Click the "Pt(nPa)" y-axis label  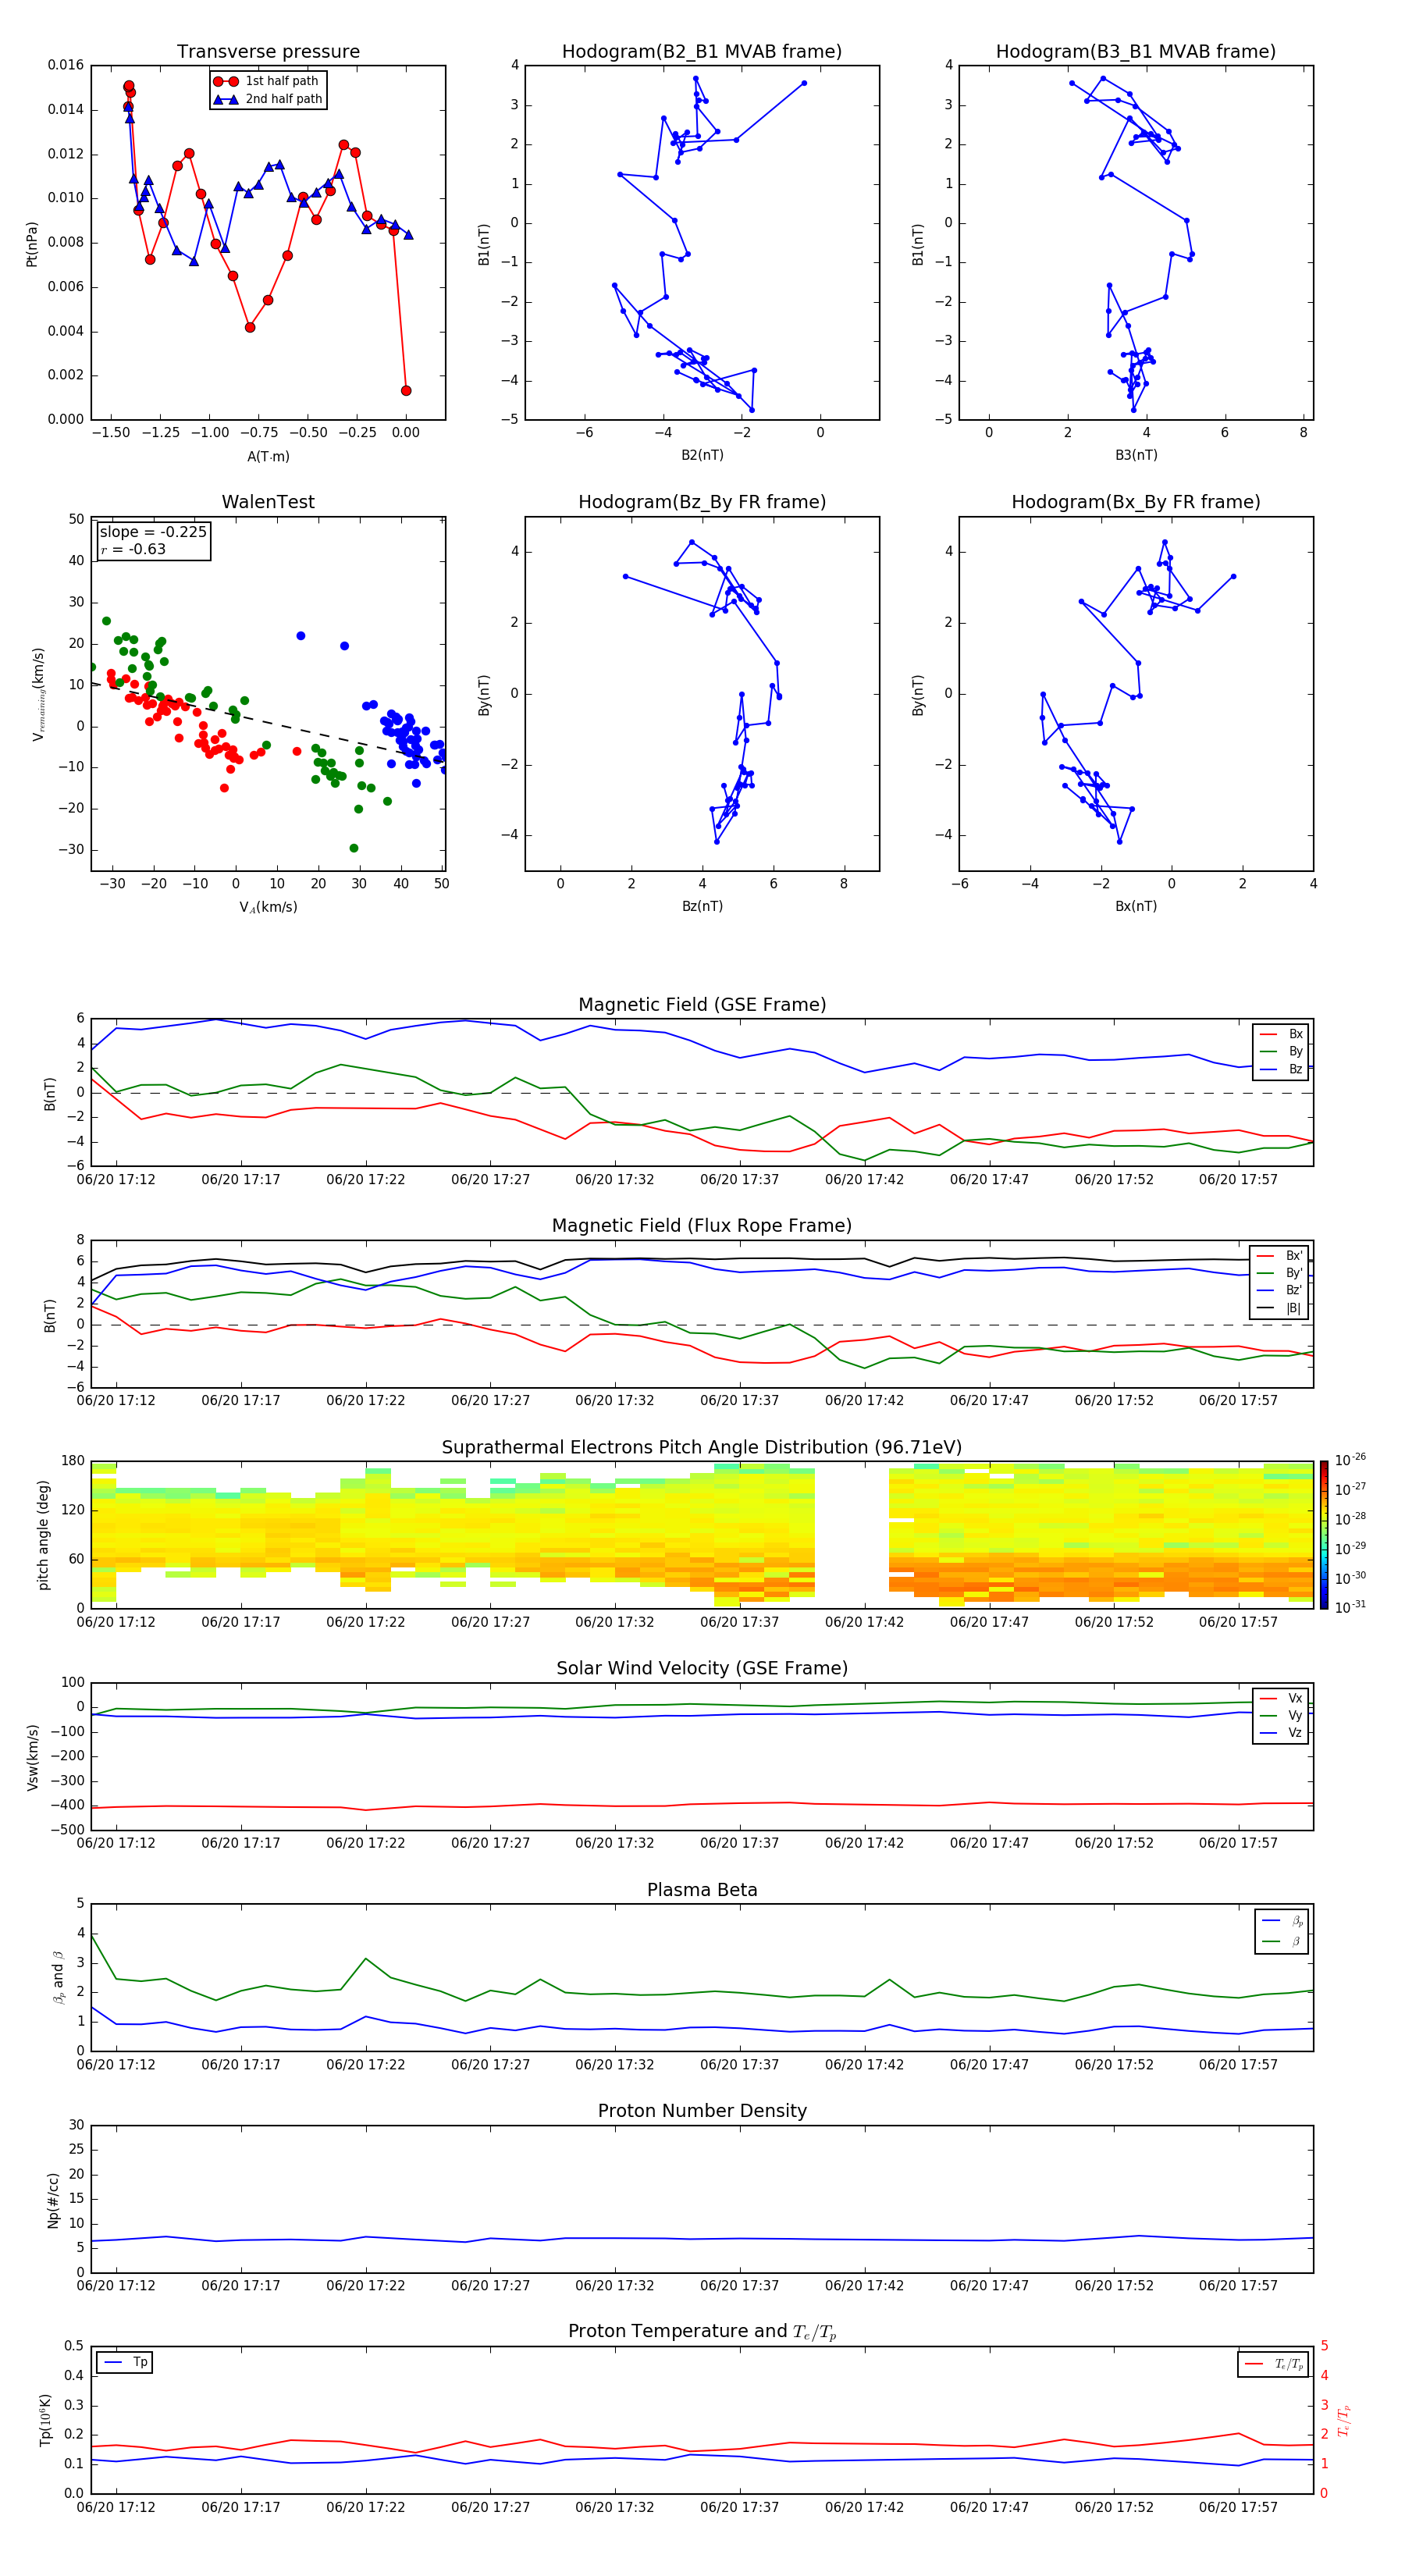(32, 244)
